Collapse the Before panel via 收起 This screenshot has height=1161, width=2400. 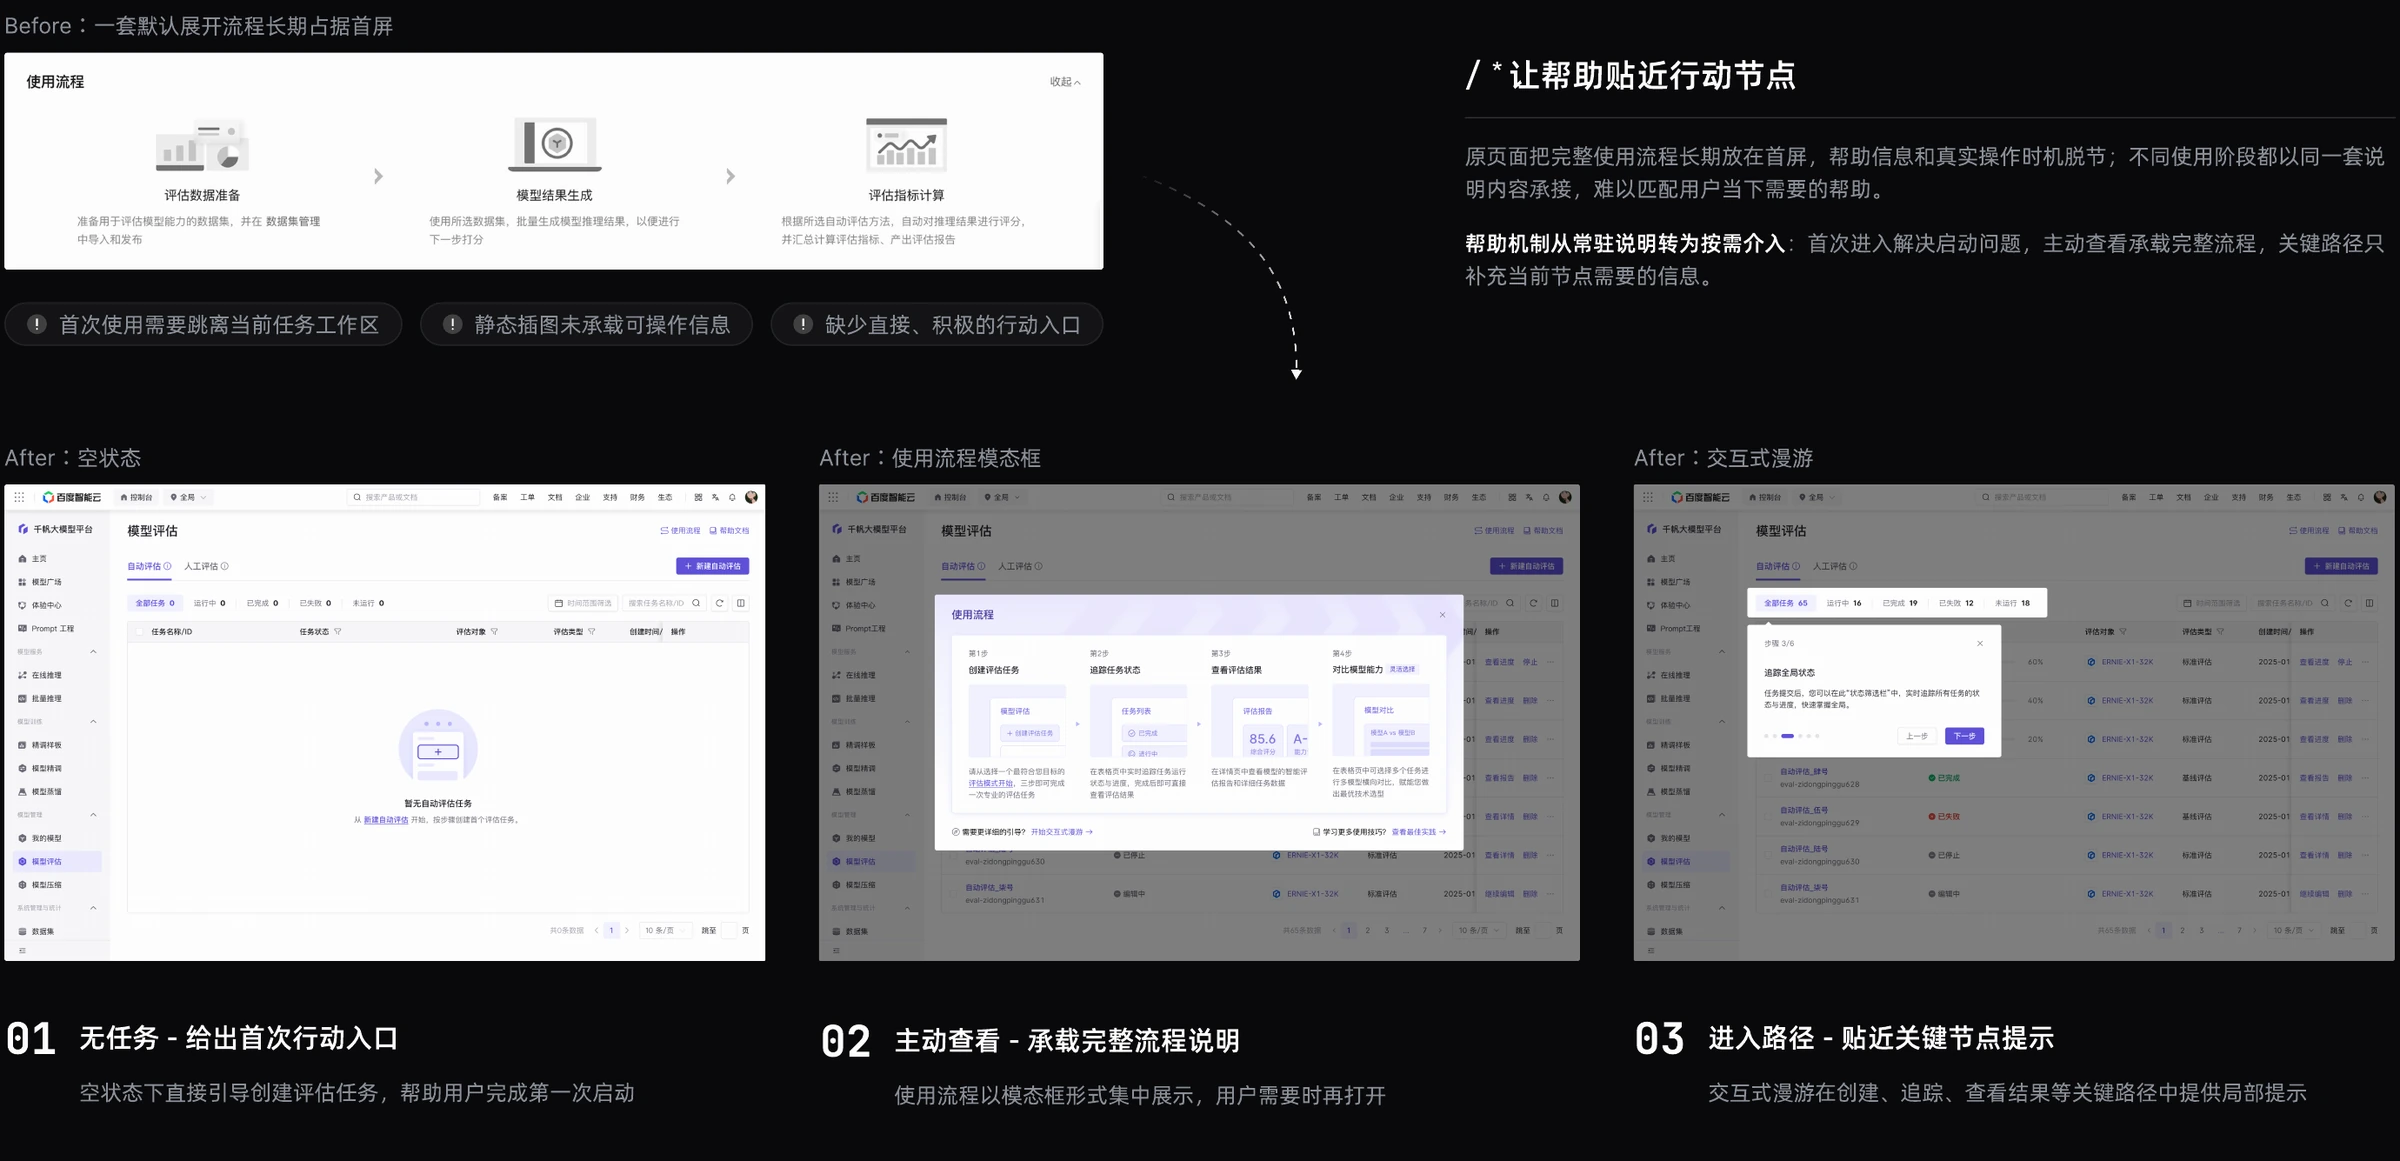[x=1065, y=82]
